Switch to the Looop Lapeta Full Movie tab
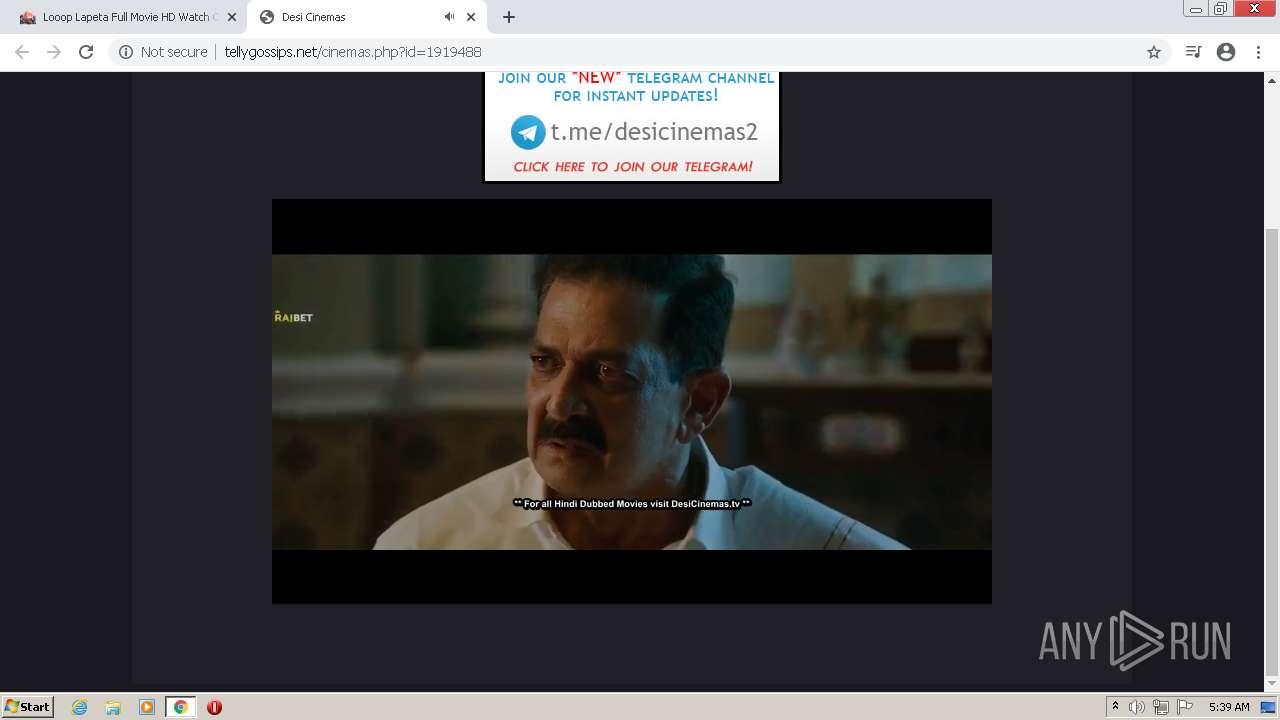The width and height of the screenshot is (1280, 720). point(126,17)
